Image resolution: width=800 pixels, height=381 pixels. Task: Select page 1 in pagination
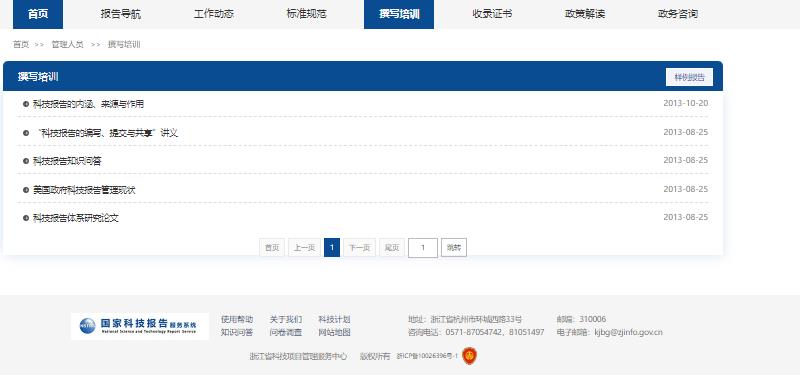coord(332,248)
